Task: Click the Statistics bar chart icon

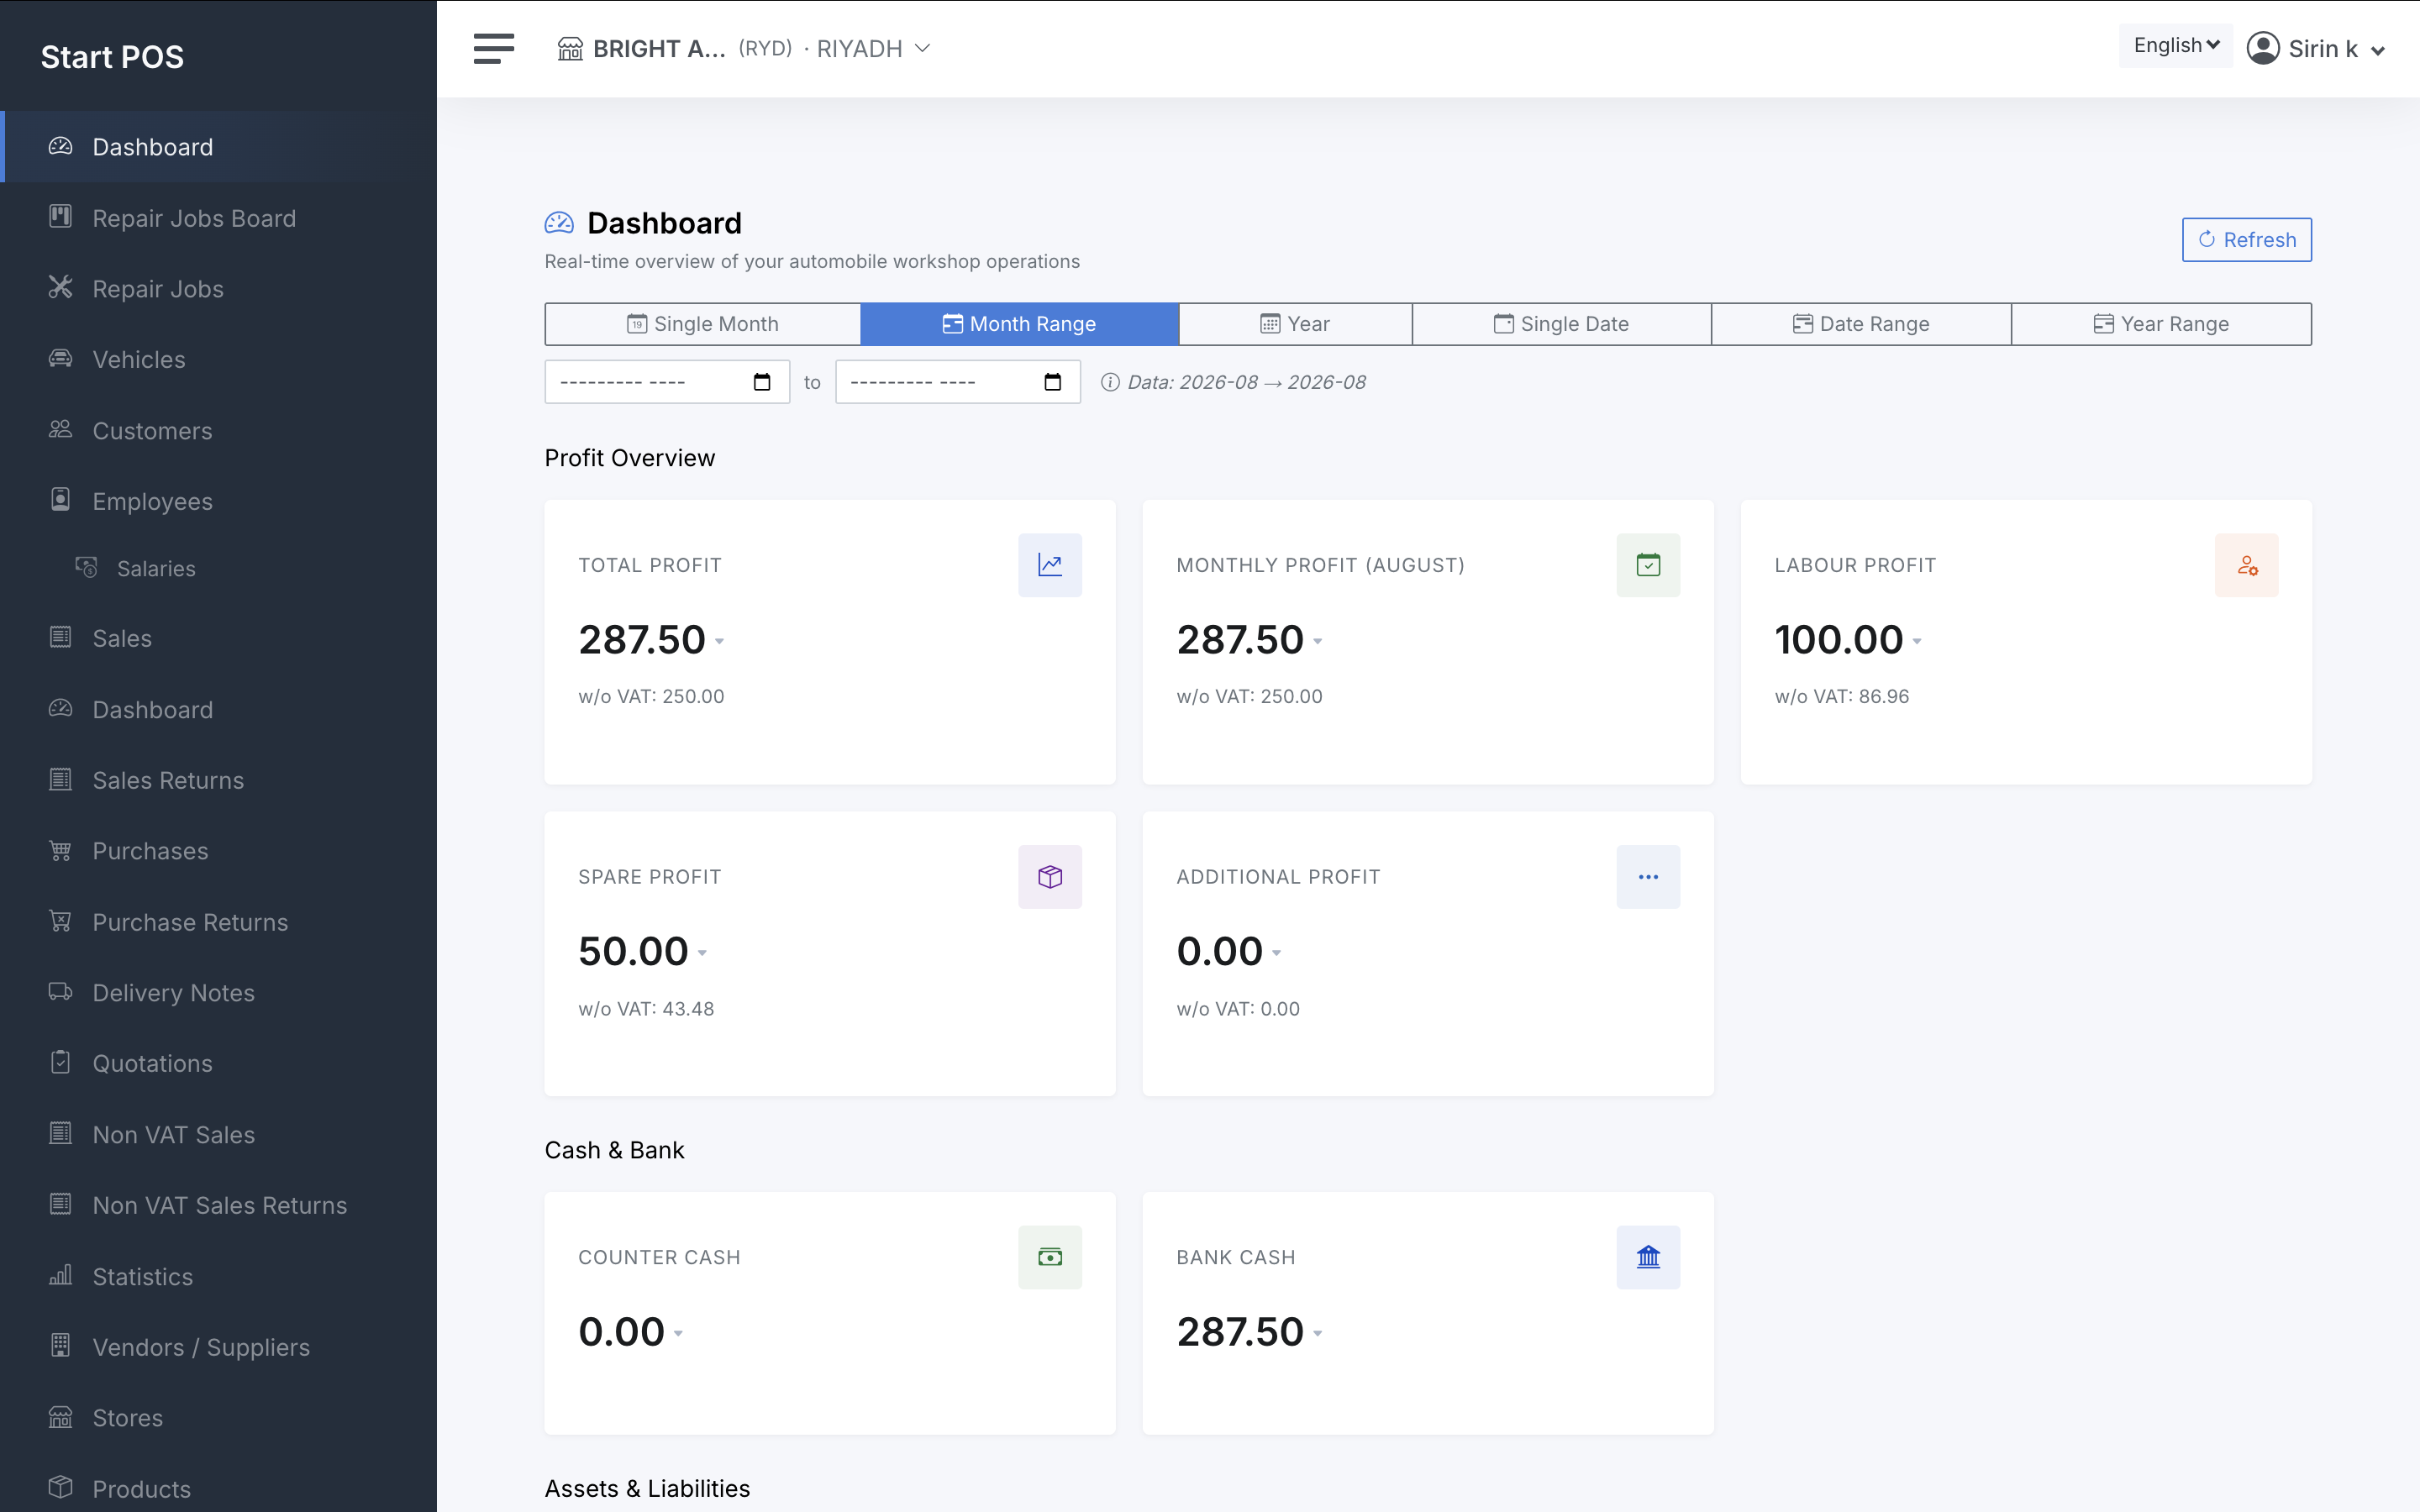Action: (60, 1275)
